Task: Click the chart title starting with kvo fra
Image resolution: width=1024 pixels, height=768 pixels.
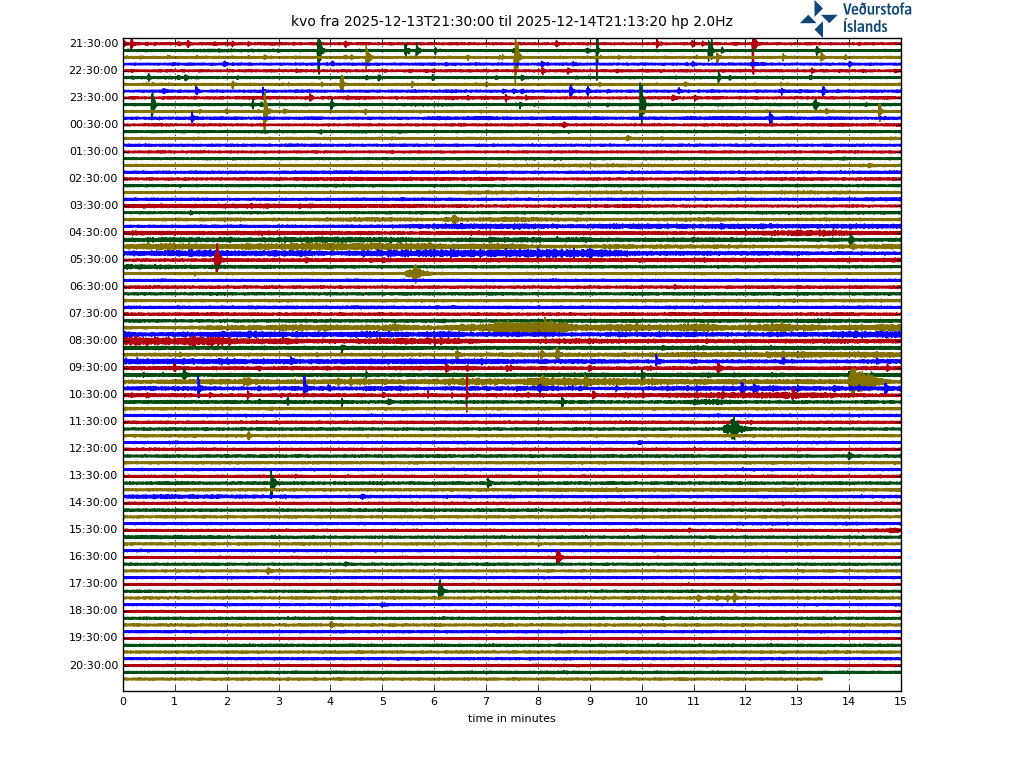Action: click(x=511, y=21)
